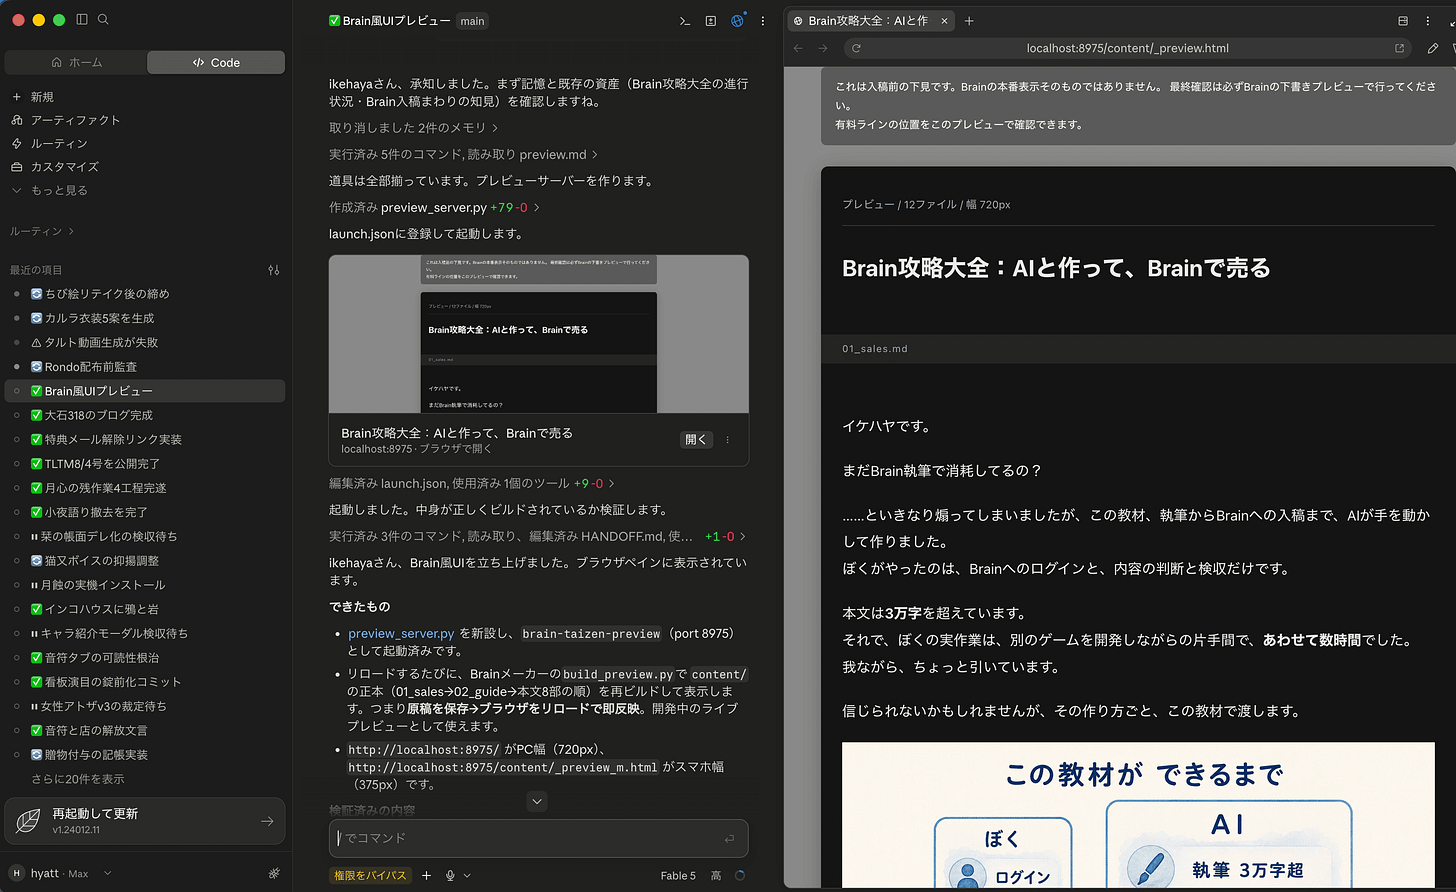Click the Fable 5 model selector
The width and height of the screenshot is (1456, 892).
tap(678, 875)
